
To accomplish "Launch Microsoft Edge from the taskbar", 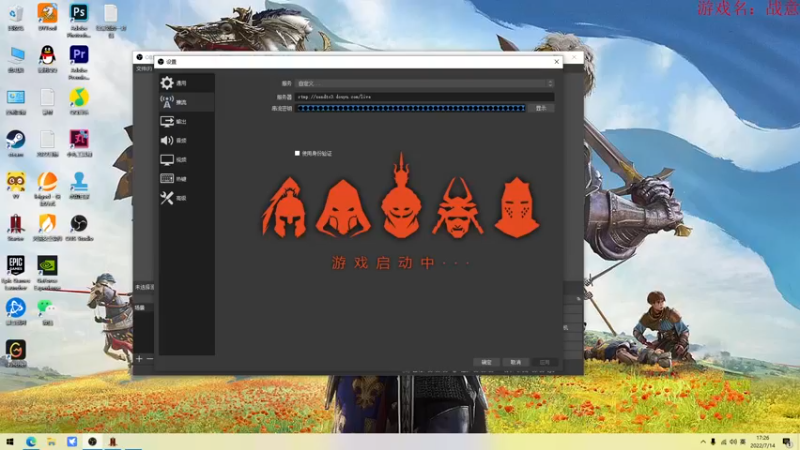I will pyautogui.click(x=31, y=442).
